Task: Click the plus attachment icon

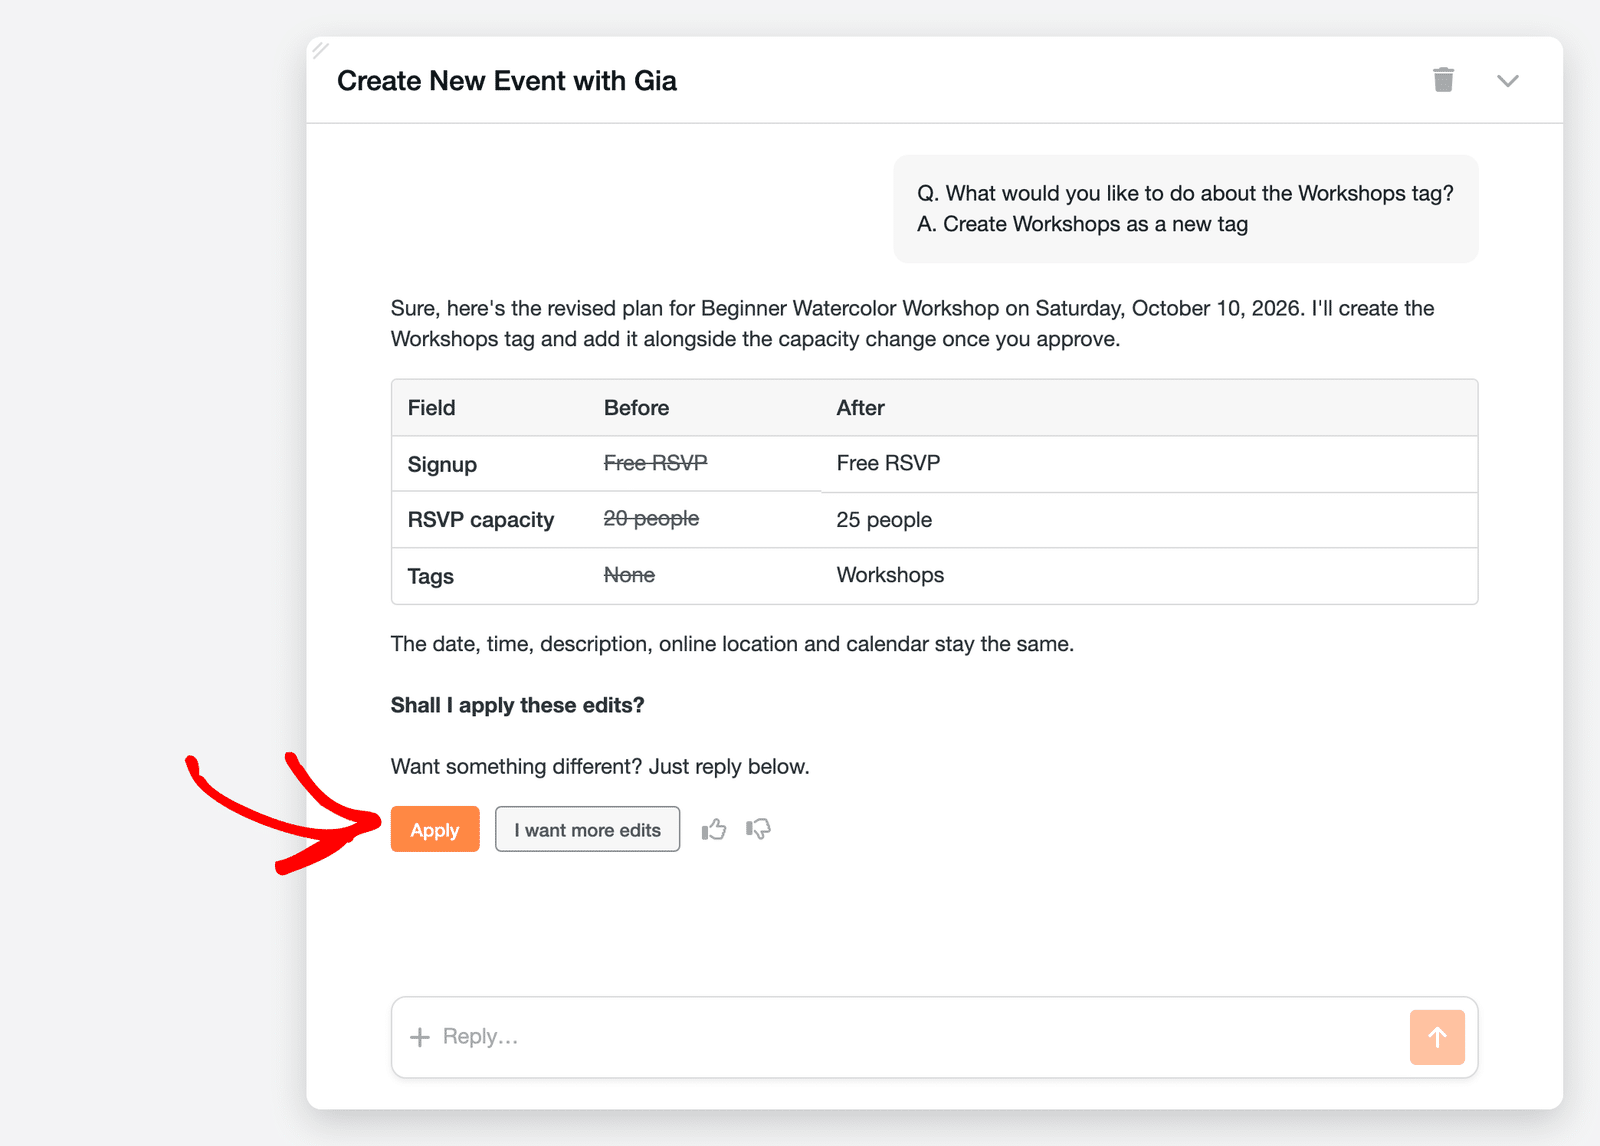Action: pos(420,1037)
